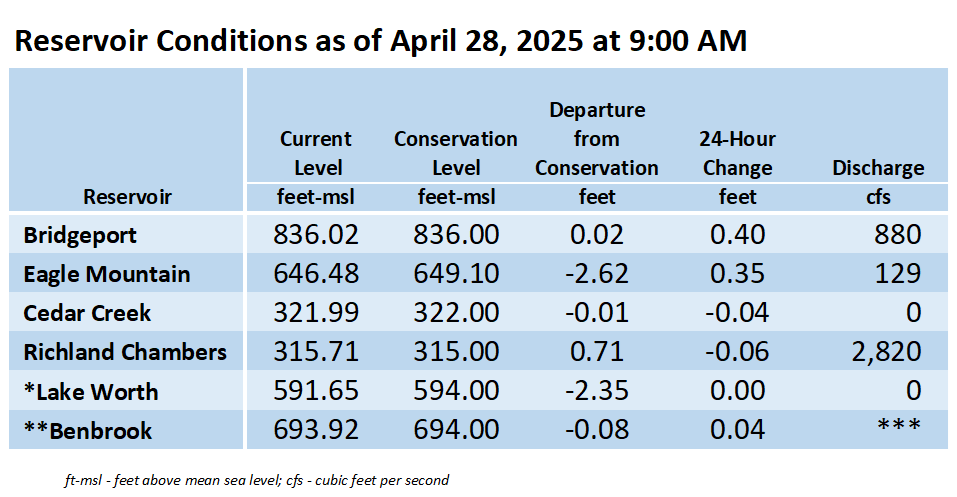Select Eagle Mountain departure value -2.62
The image size is (957, 497).
[x=597, y=274]
